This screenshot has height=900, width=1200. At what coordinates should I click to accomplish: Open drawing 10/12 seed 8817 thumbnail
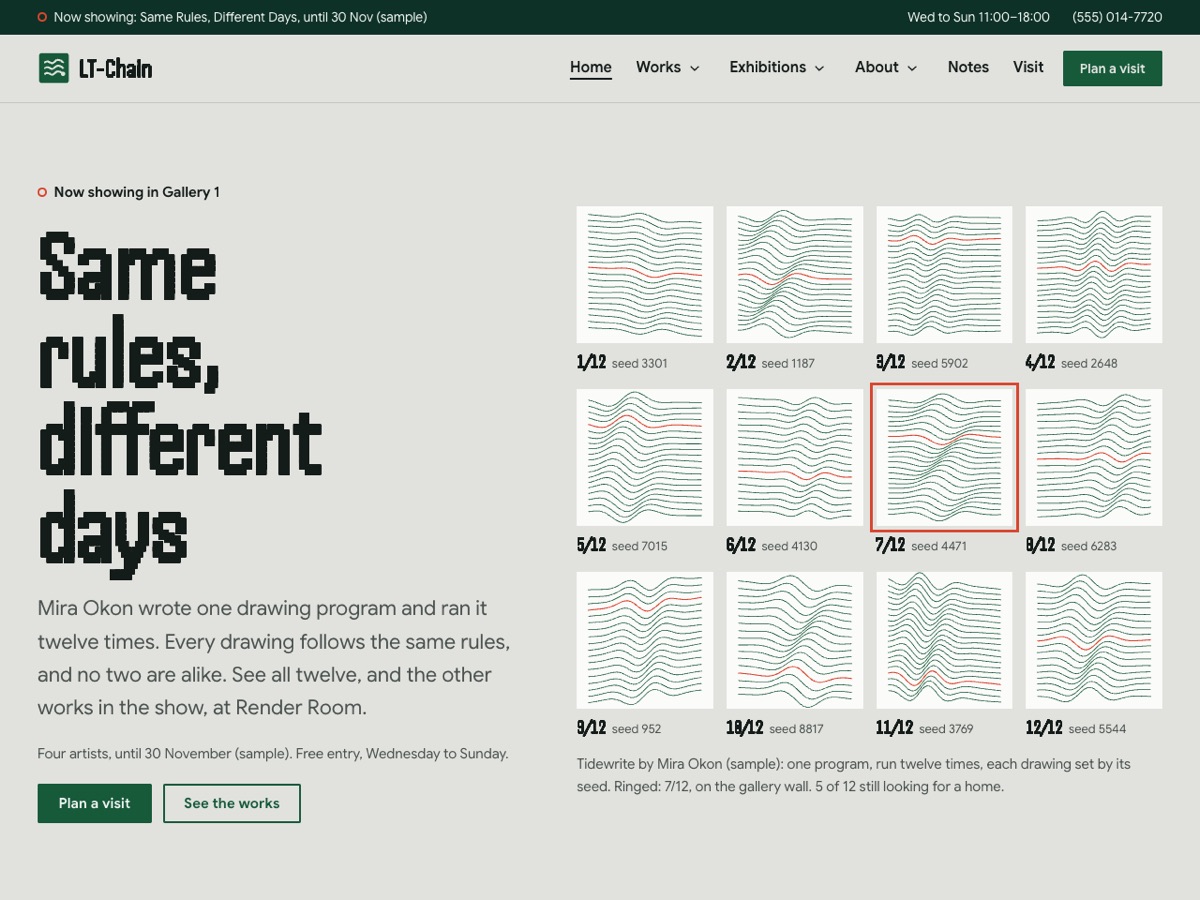(x=795, y=640)
